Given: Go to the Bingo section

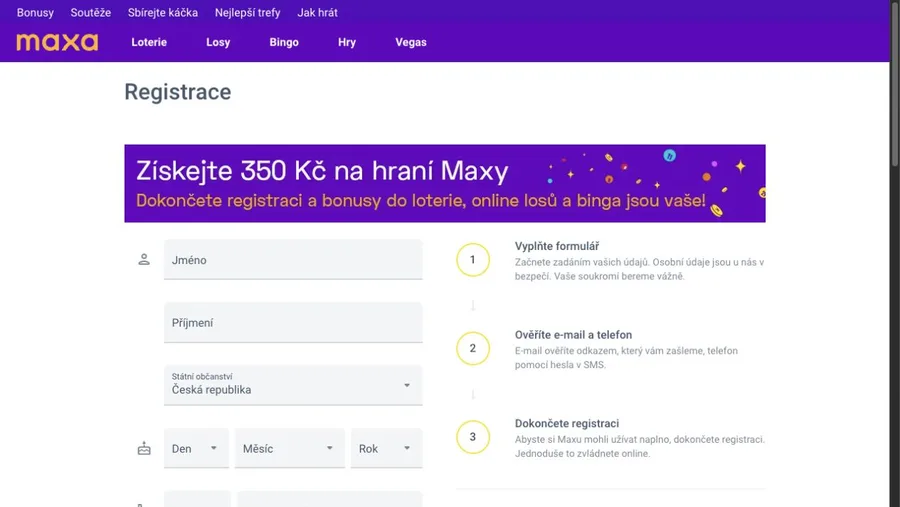Looking at the screenshot, I should click(x=284, y=42).
